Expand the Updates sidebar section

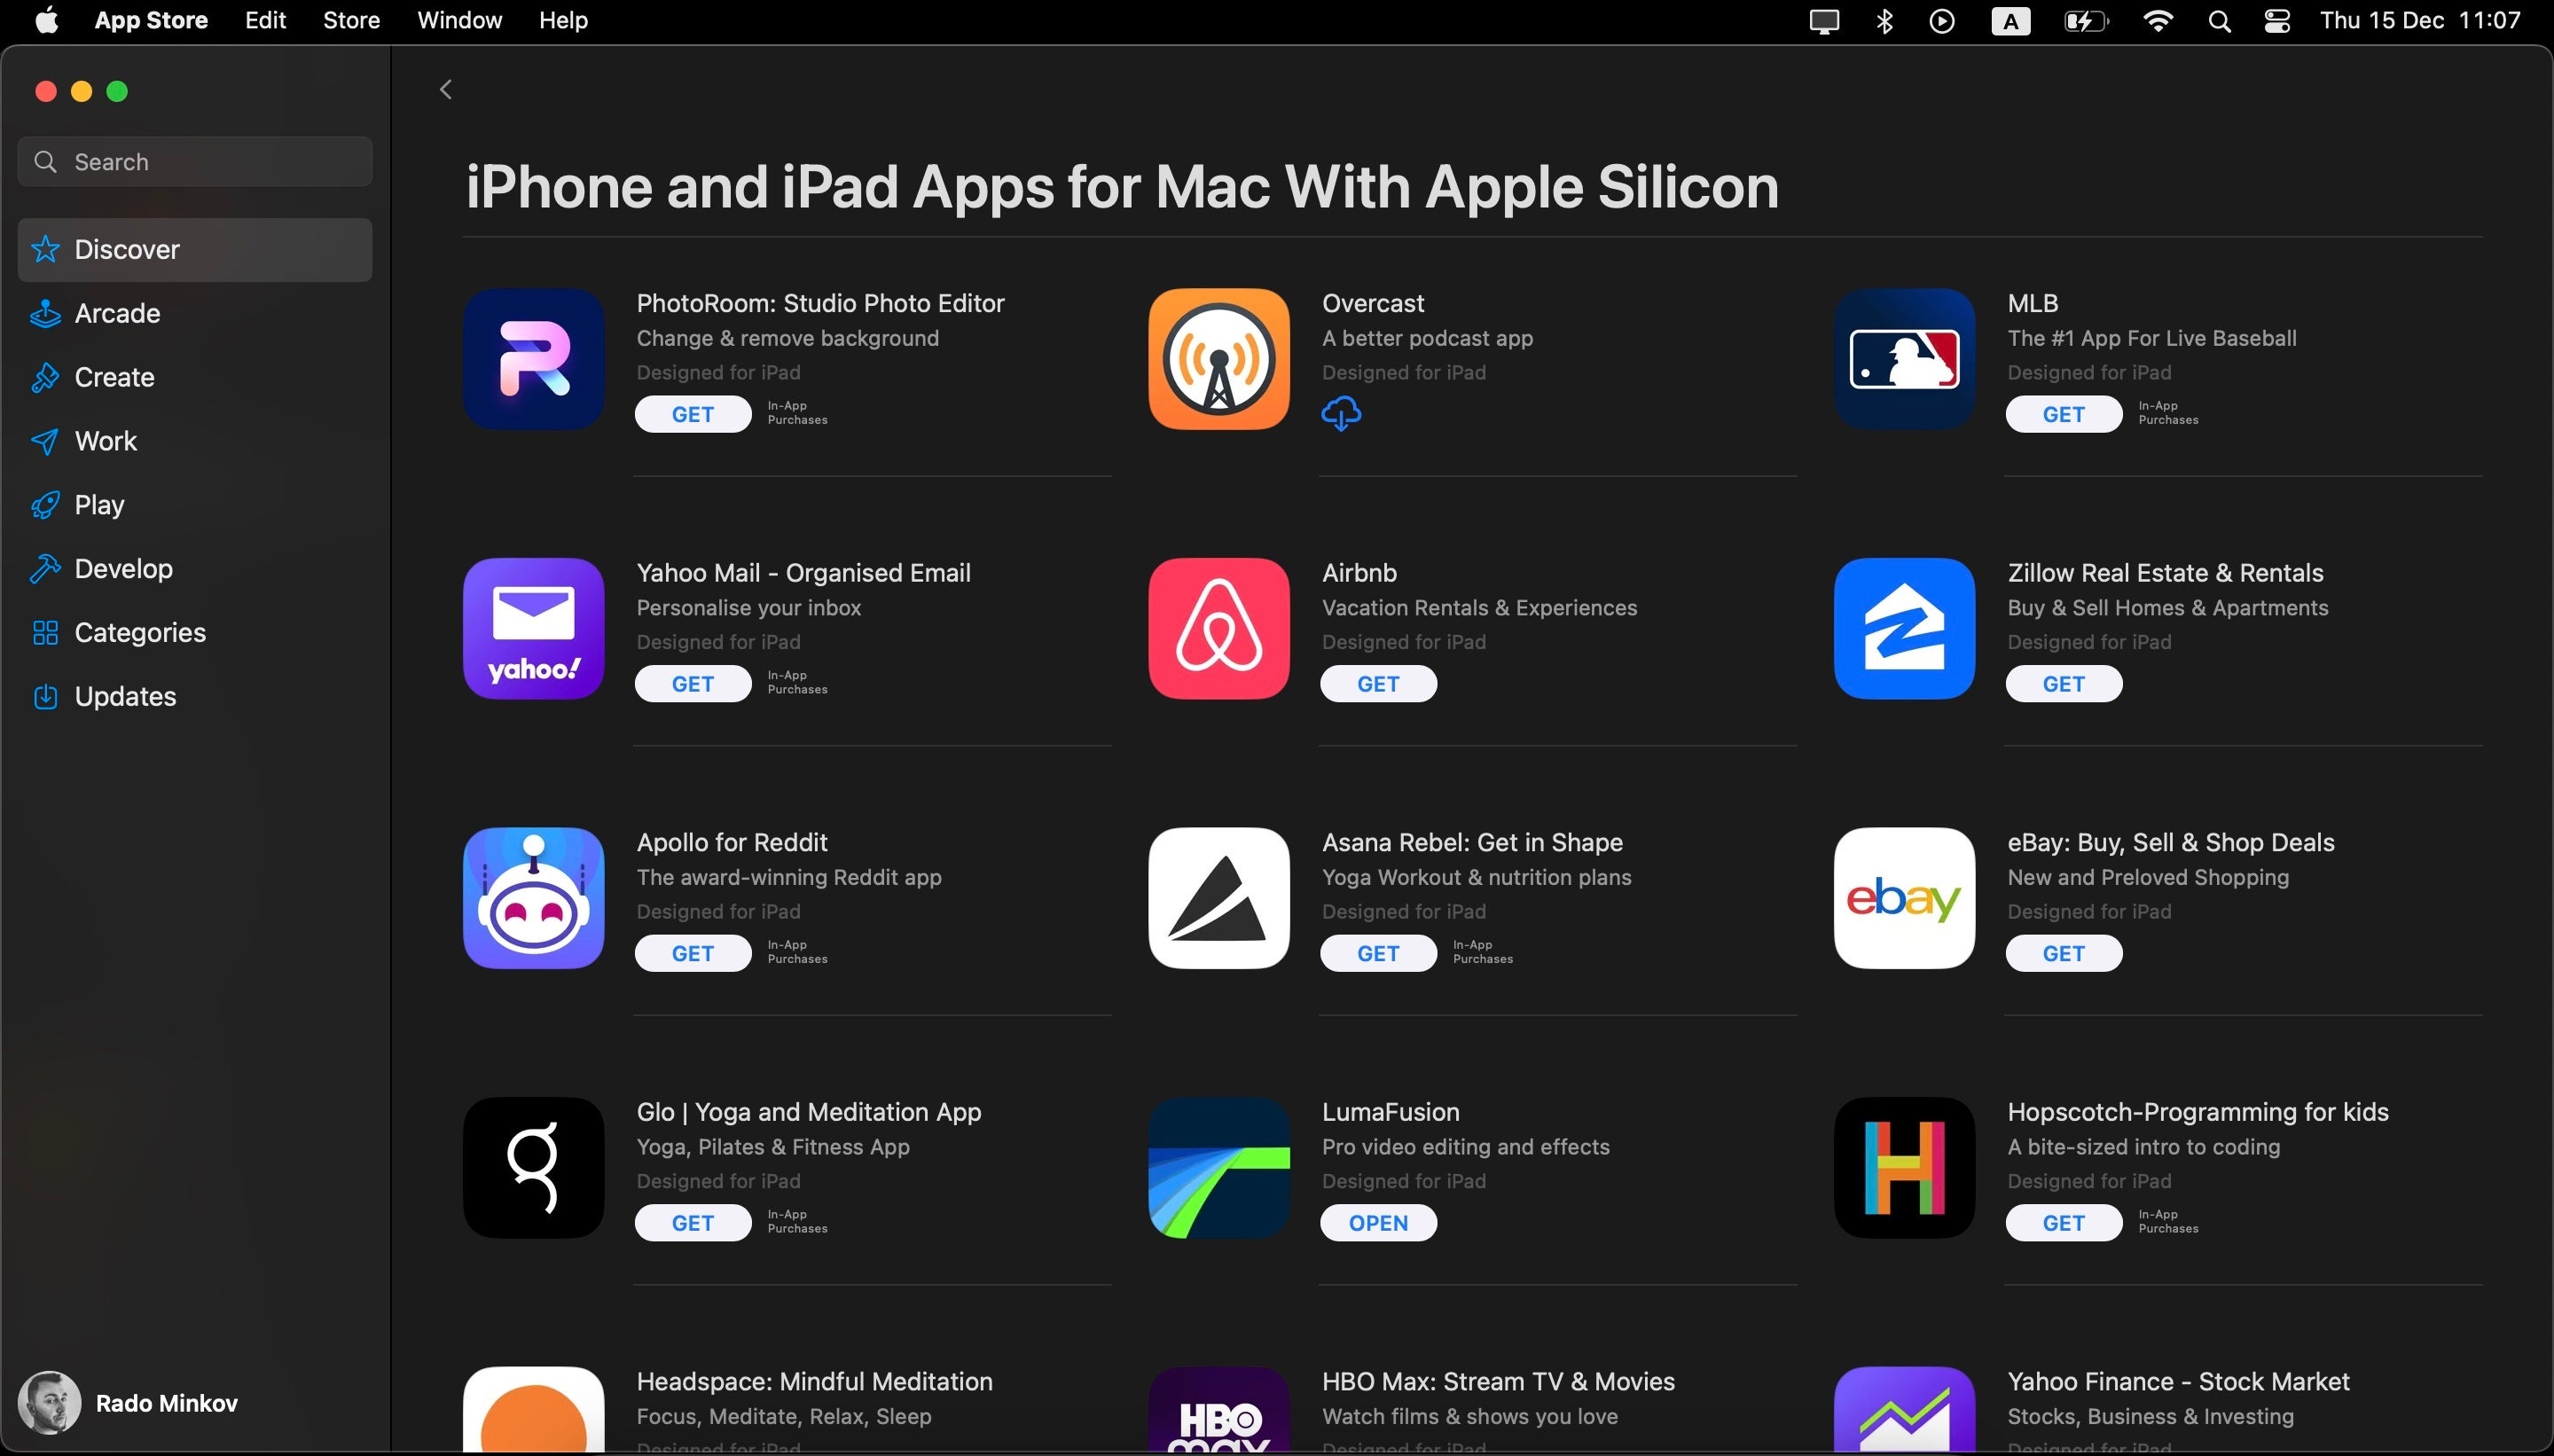pyautogui.click(x=124, y=694)
